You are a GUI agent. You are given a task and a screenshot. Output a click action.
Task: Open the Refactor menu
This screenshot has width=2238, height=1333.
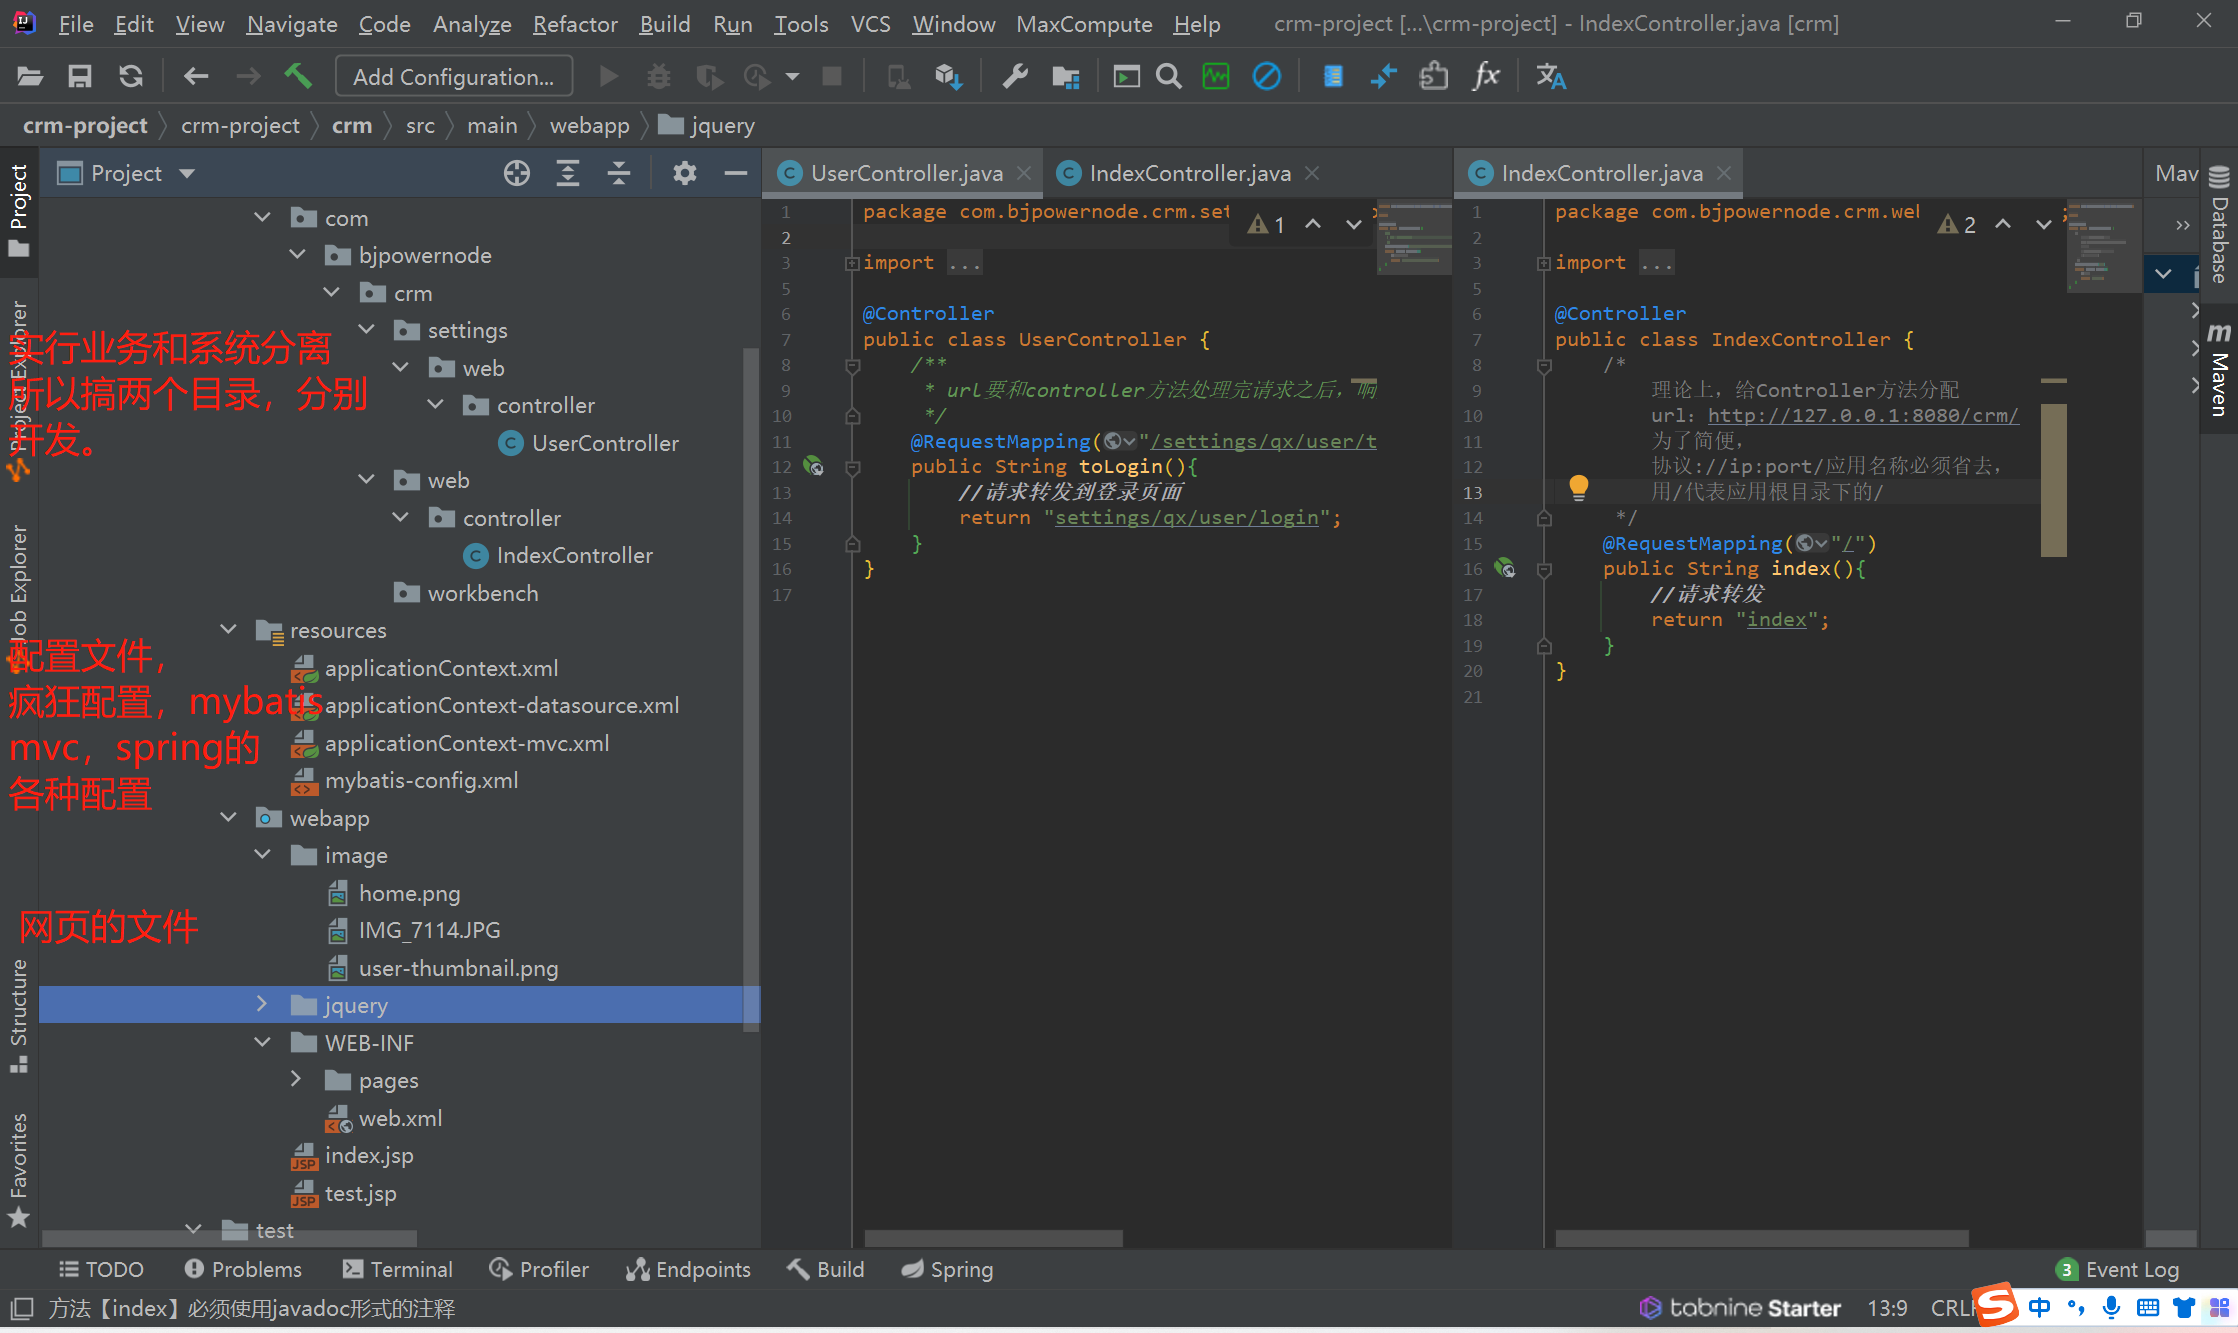coord(574,23)
